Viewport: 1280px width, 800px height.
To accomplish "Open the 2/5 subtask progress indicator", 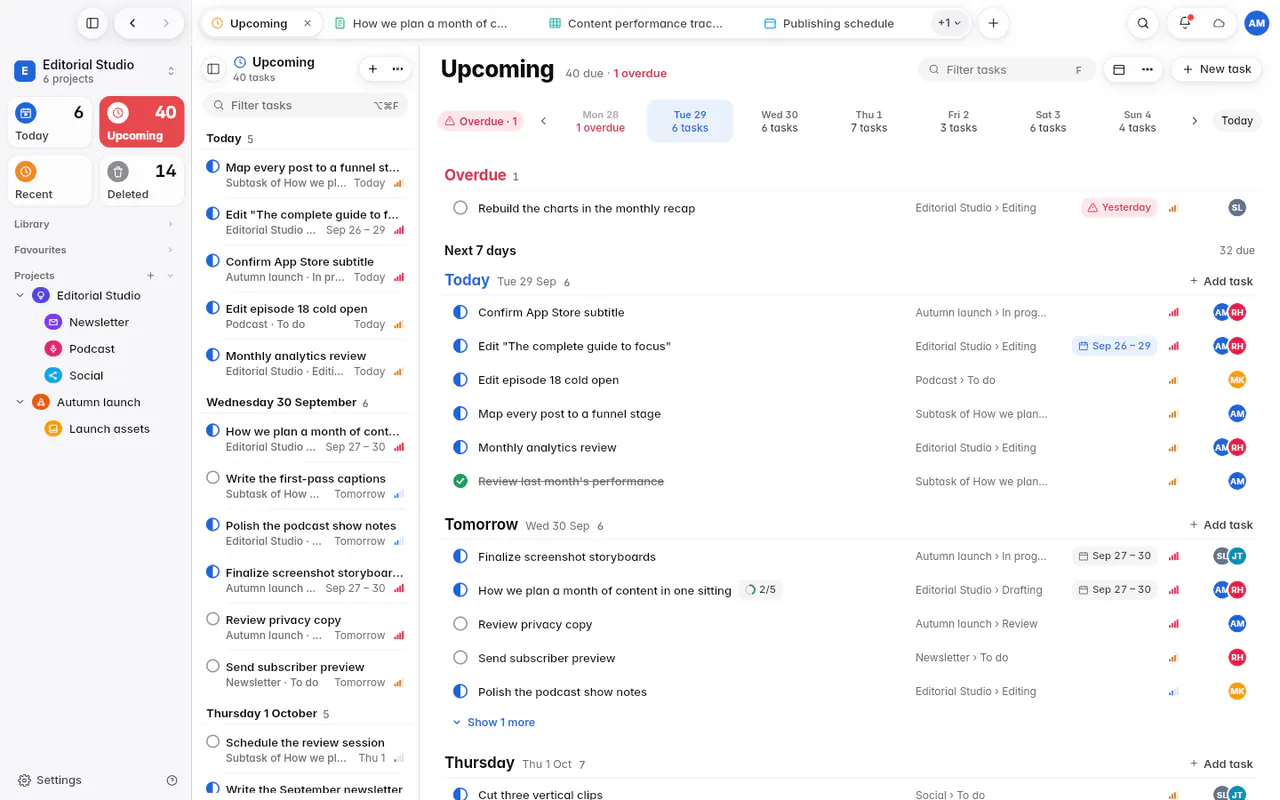I will click(761, 590).
